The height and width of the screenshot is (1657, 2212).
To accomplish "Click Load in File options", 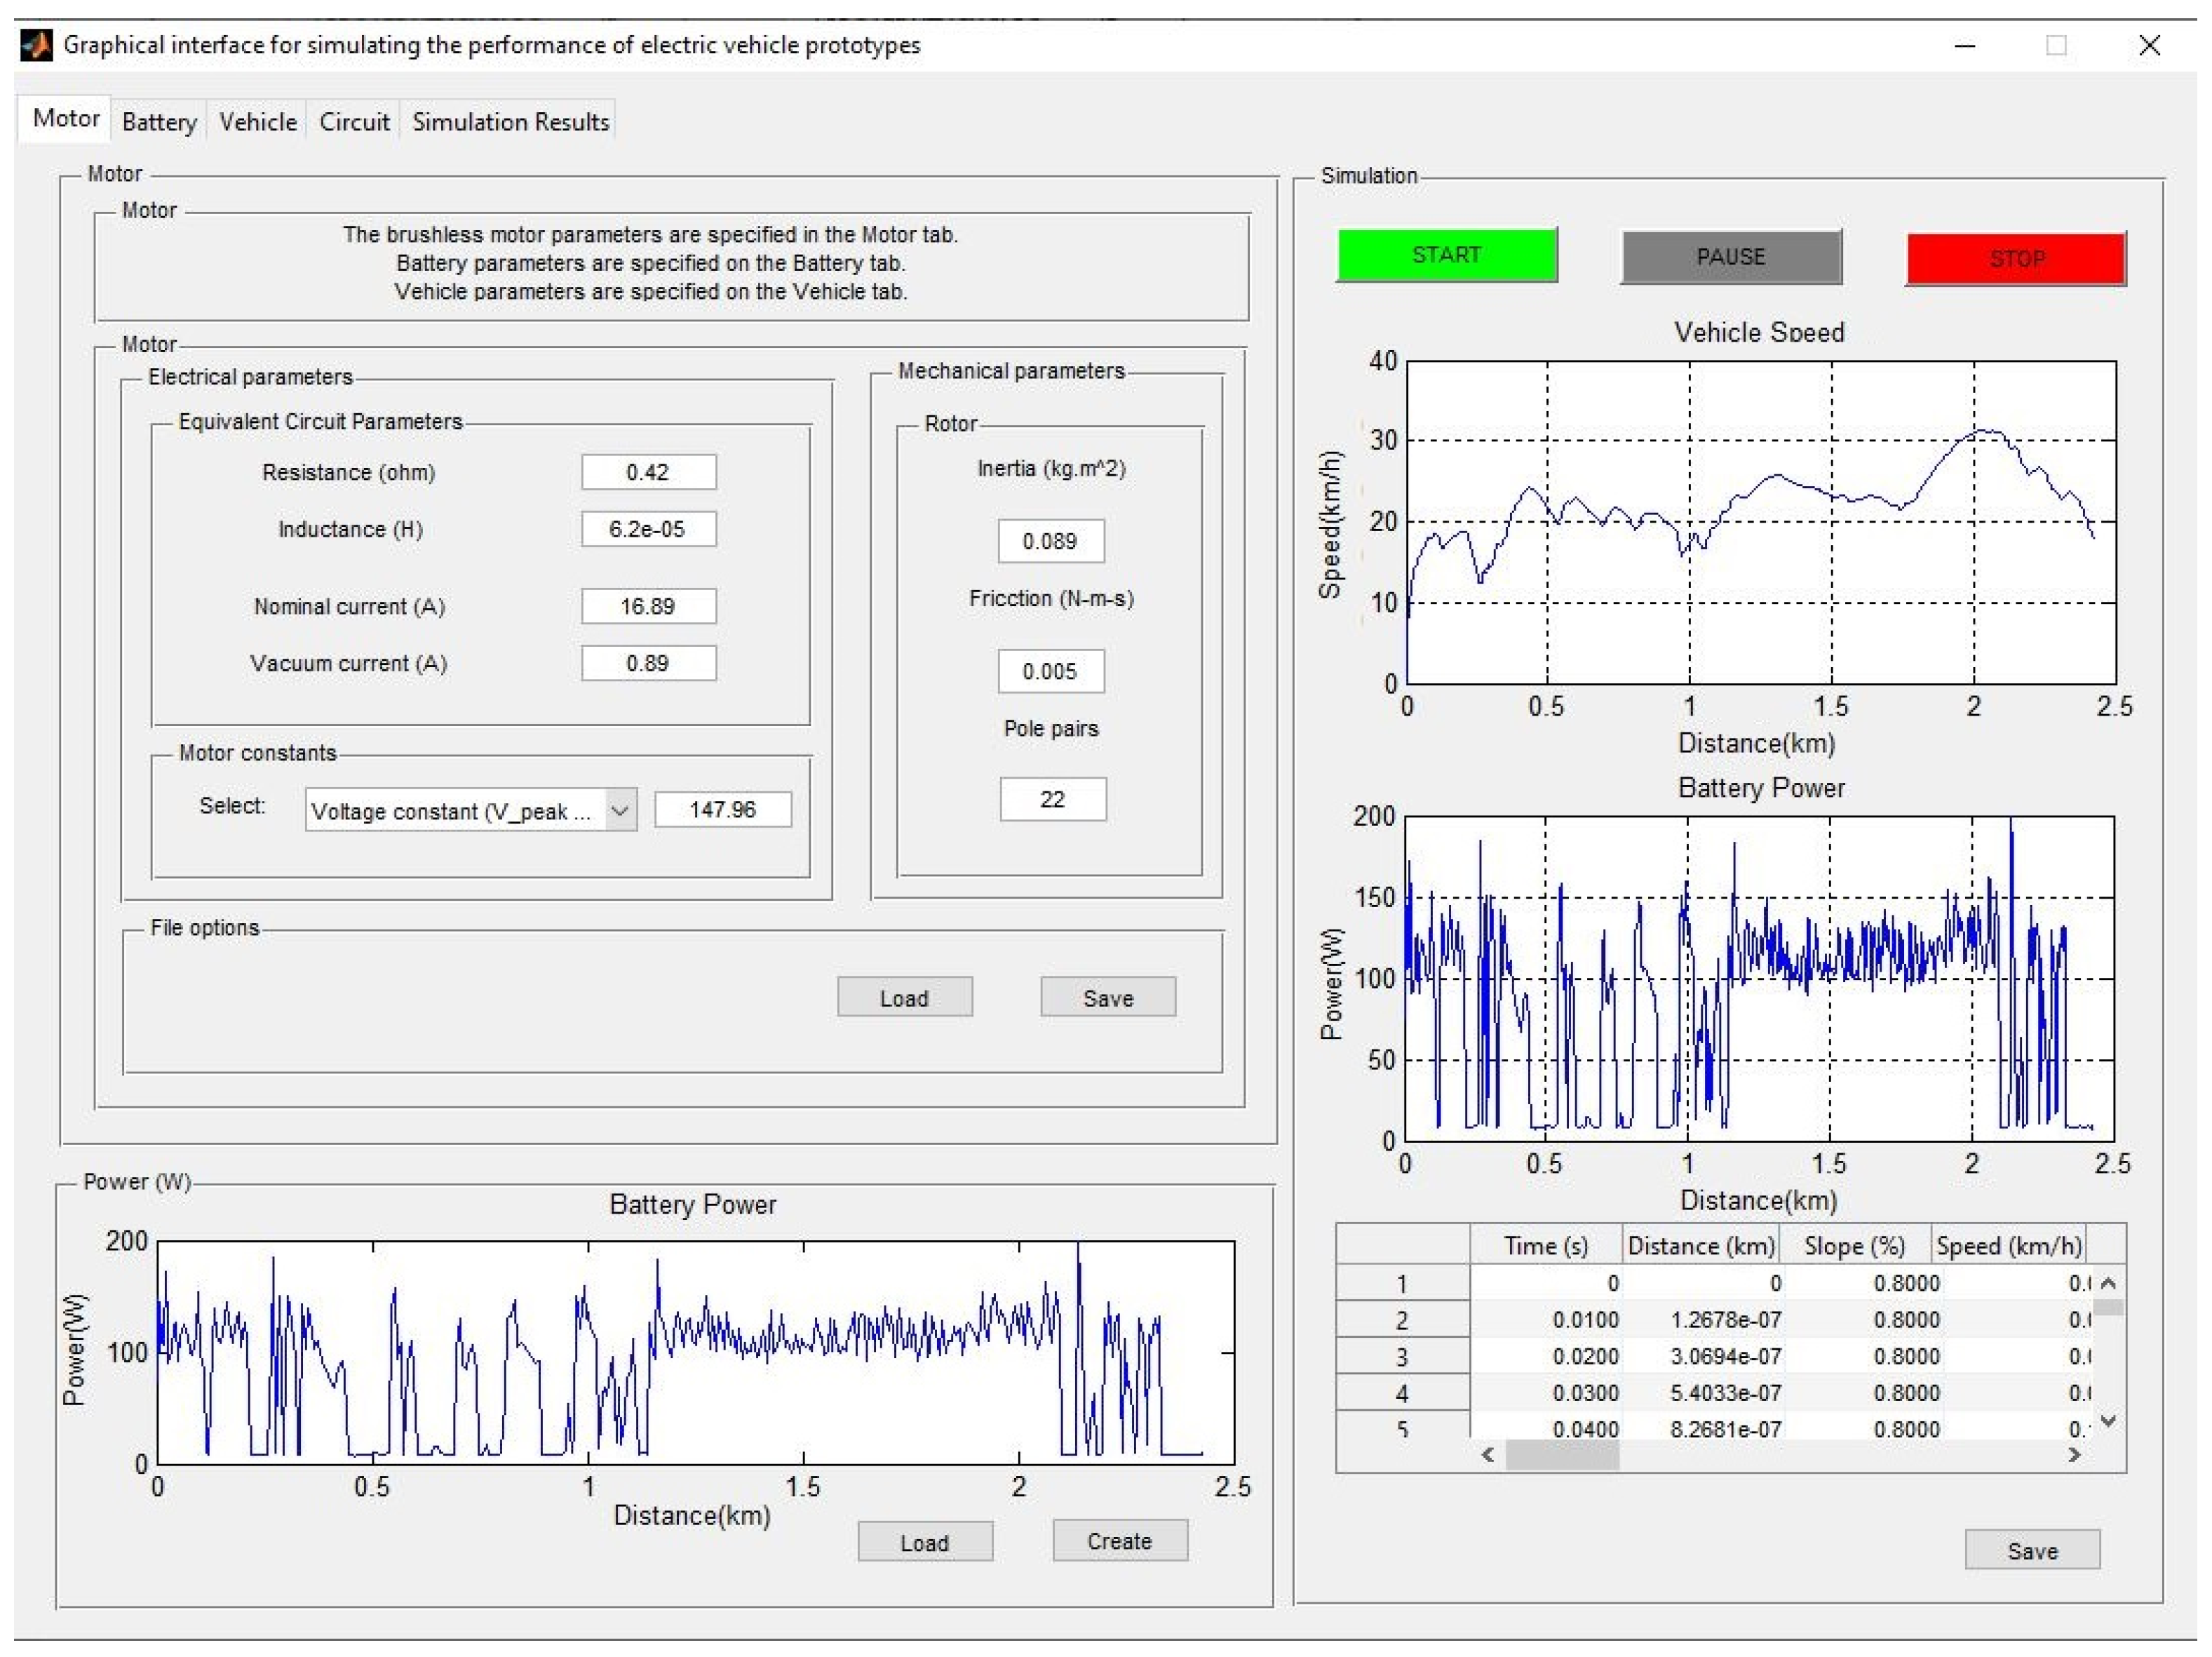I will (904, 997).
